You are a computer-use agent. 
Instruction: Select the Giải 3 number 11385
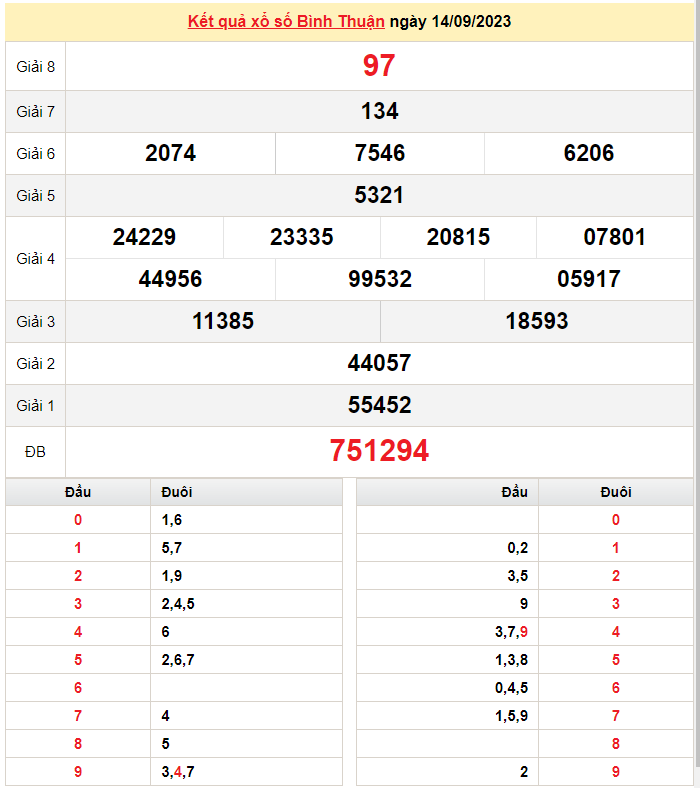[223, 321]
